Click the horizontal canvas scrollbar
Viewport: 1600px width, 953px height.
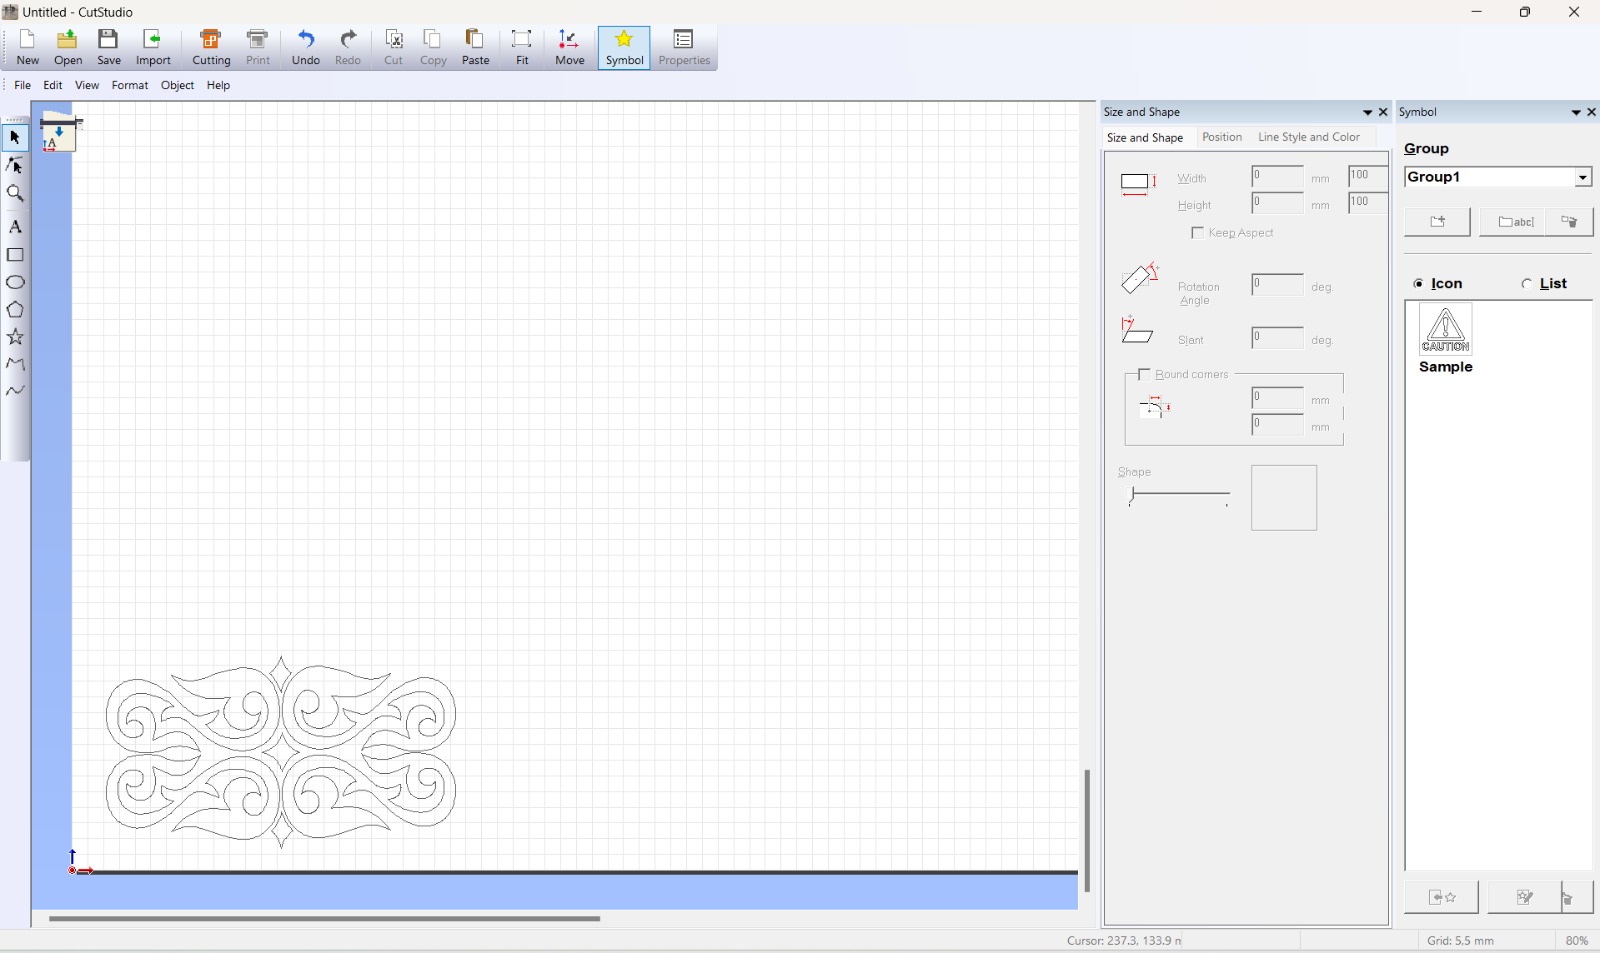coord(325,918)
